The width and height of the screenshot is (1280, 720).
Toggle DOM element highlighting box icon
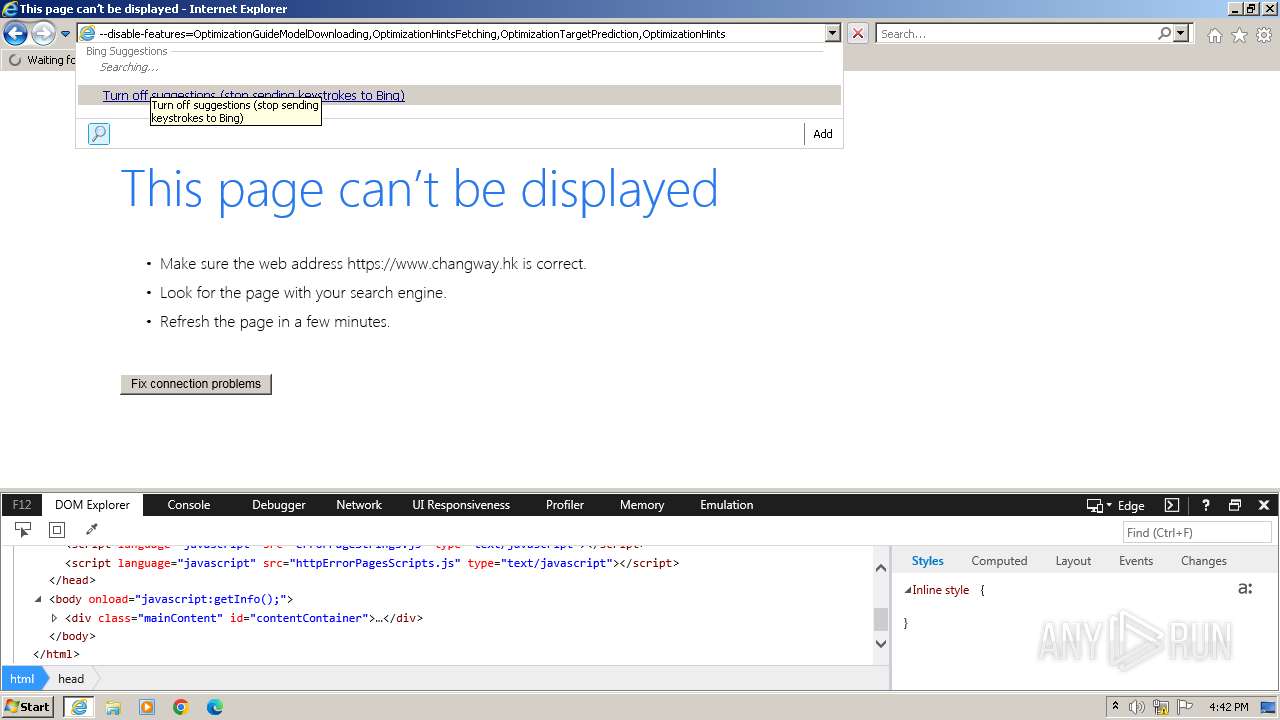(57, 530)
